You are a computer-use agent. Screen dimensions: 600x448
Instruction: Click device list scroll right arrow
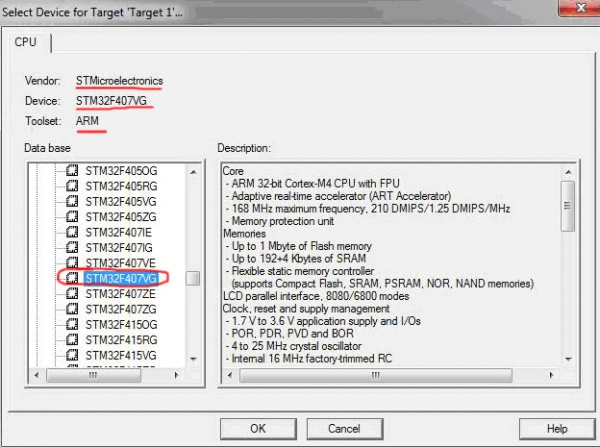[x=176, y=375]
